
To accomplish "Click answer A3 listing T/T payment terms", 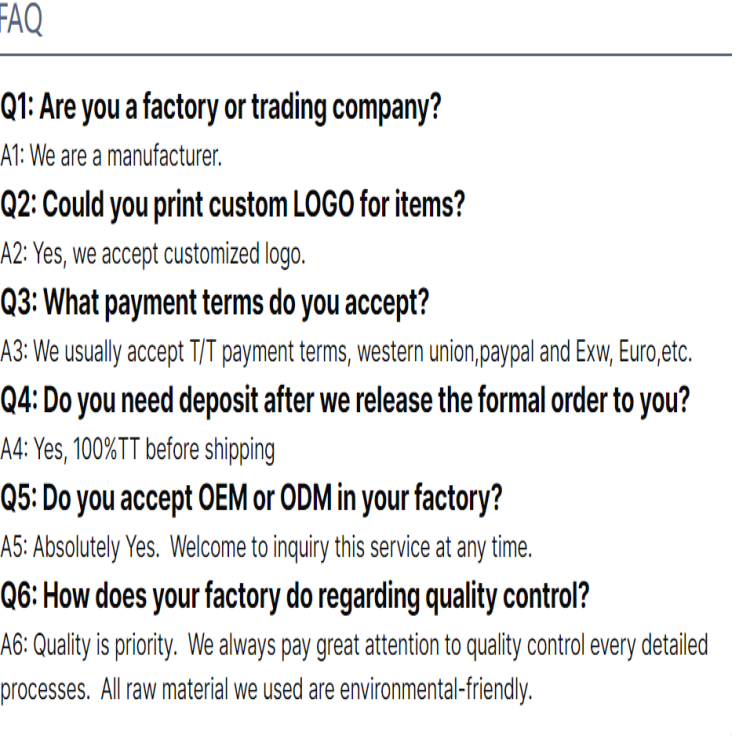I will coord(346,353).
